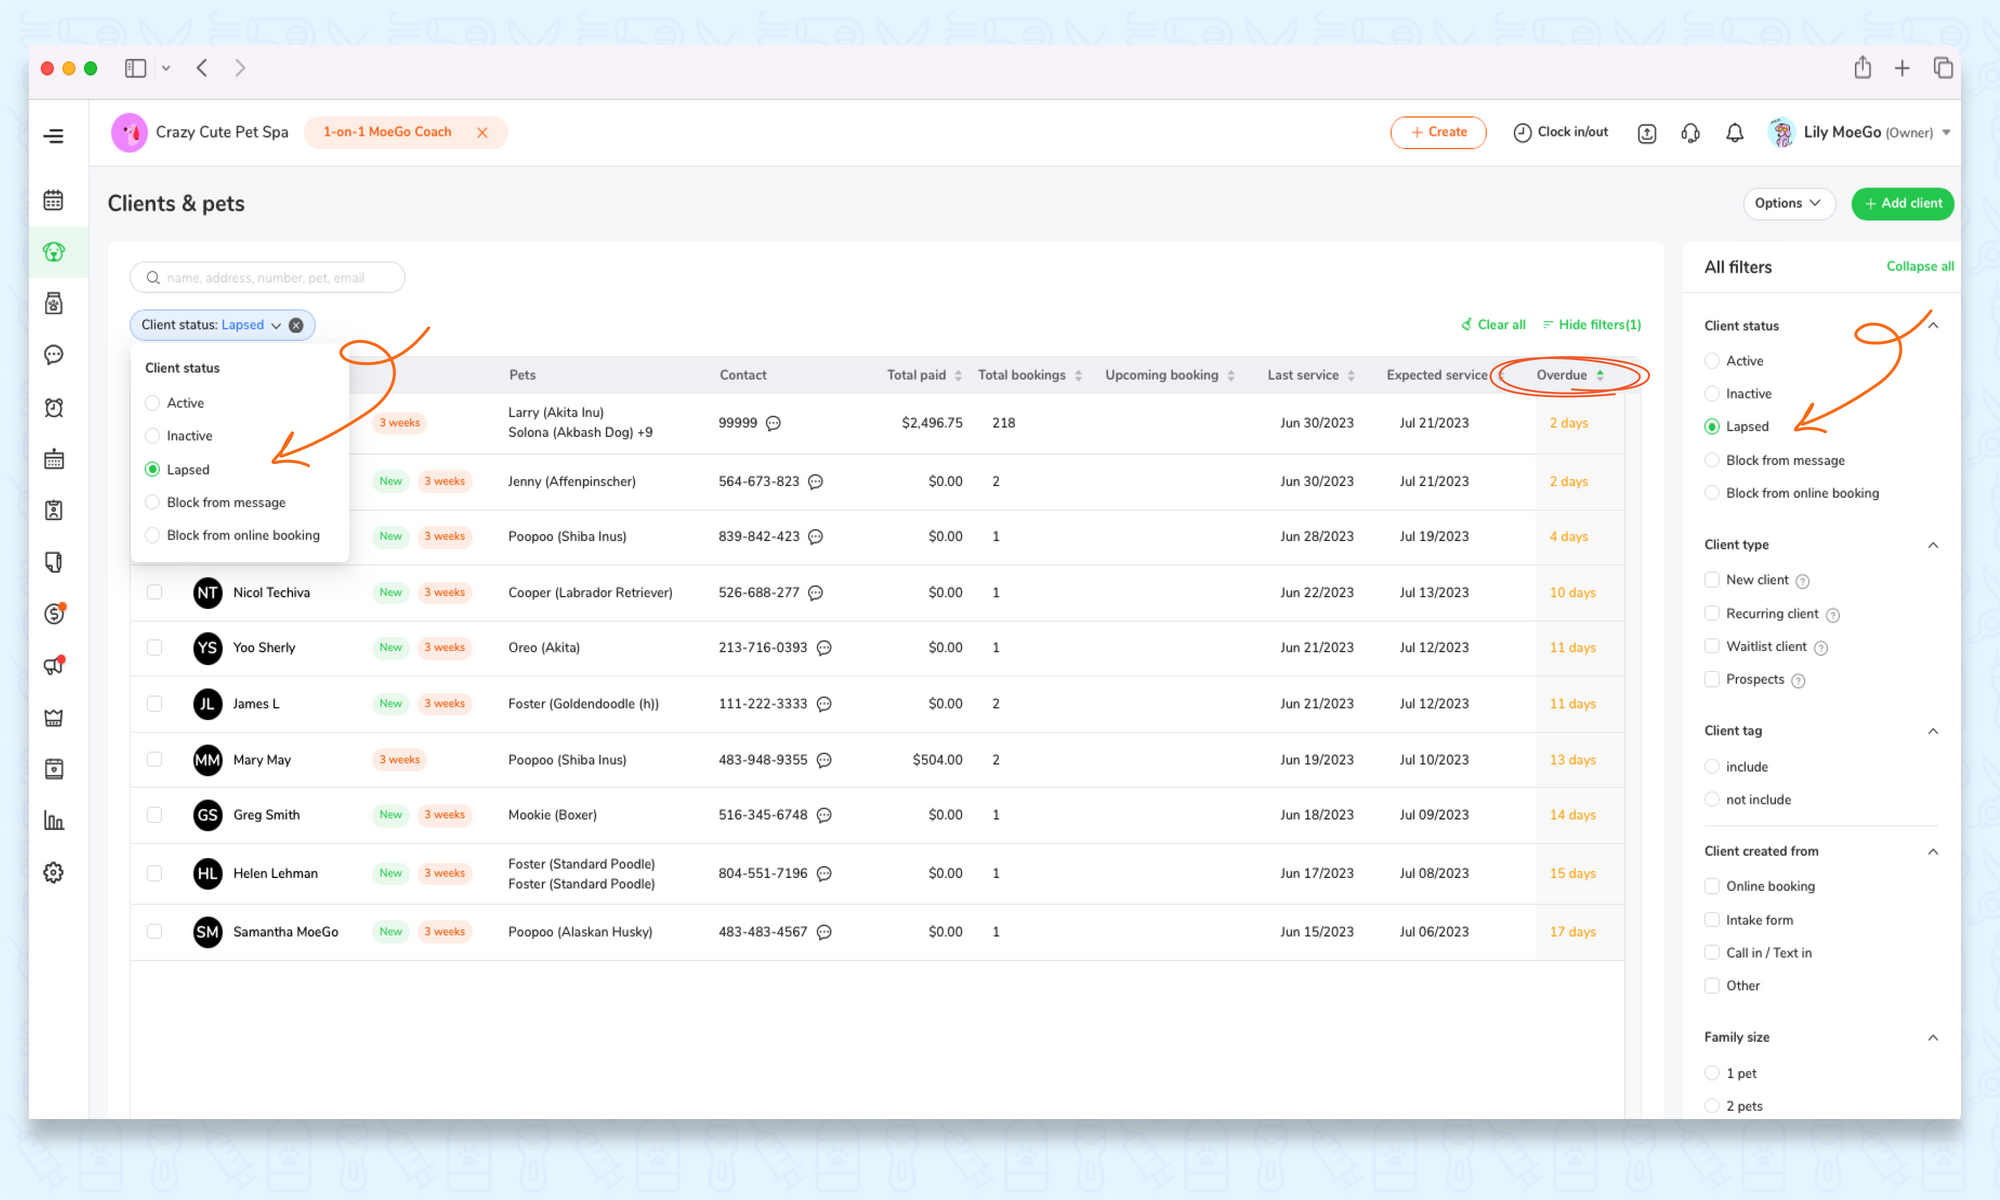This screenshot has width=2000, height=1200.
Task: Open the Options dropdown
Action: point(1788,203)
